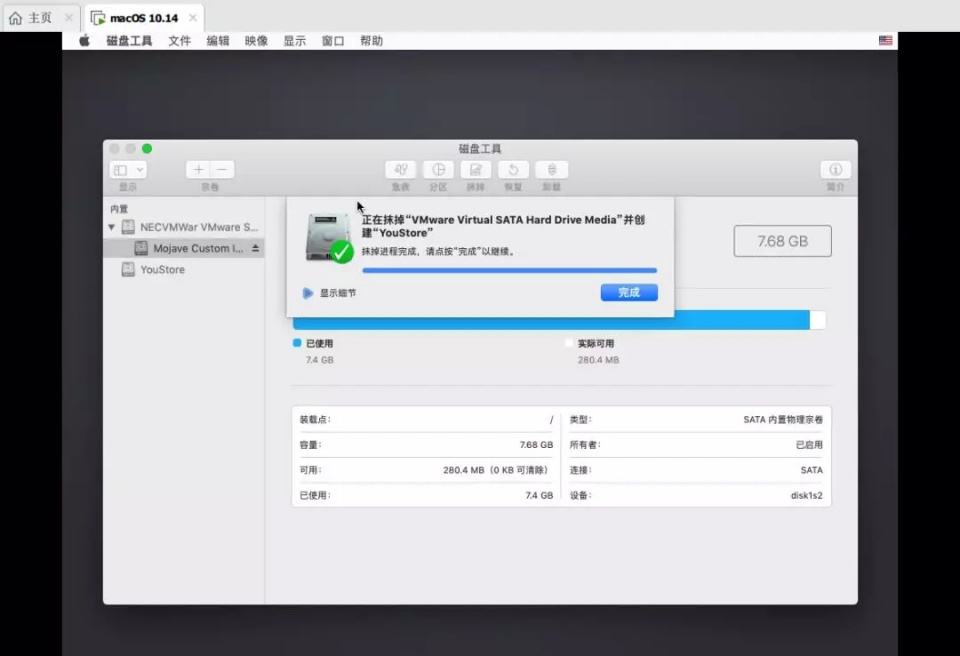The image size is (960, 656).
Task: Click the Restore (恢复) toolbar icon
Action: click(x=513, y=169)
